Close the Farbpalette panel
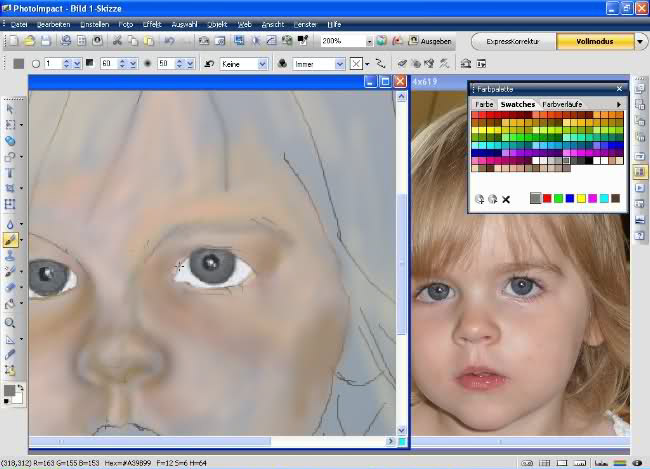This screenshot has width=650, height=469. tap(619, 89)
